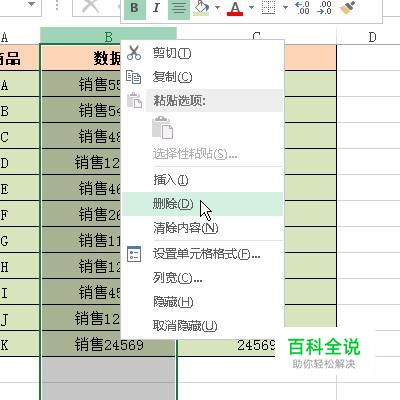Select 选择性粘贴(S)... menu entry
This screenshot has width=400, height=400.
(203, 154)
